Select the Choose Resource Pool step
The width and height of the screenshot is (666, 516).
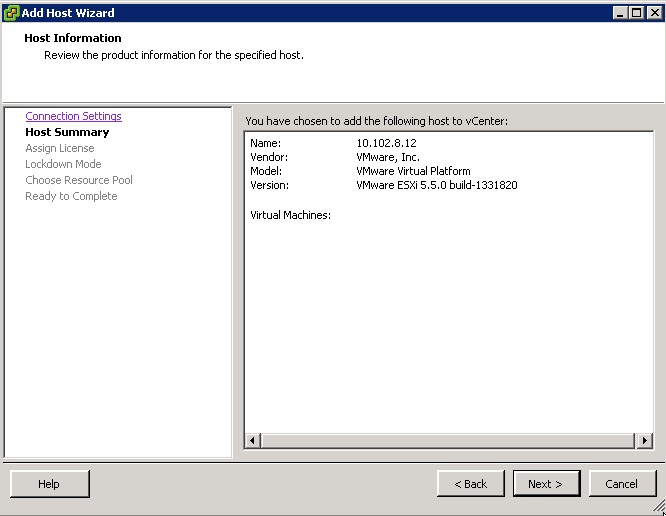pos(79,180)
